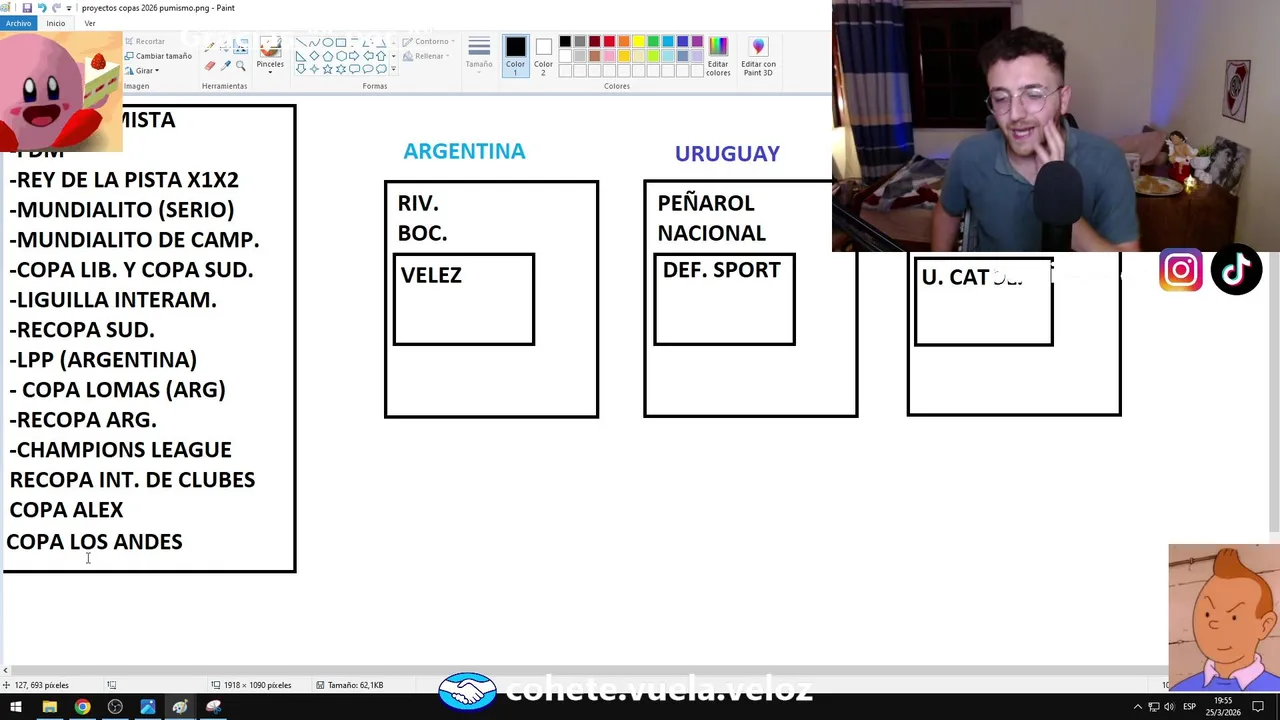Select Color 1 foreground box
The height and width of the screenshot is (720, 1280).
tap(515, 56)
